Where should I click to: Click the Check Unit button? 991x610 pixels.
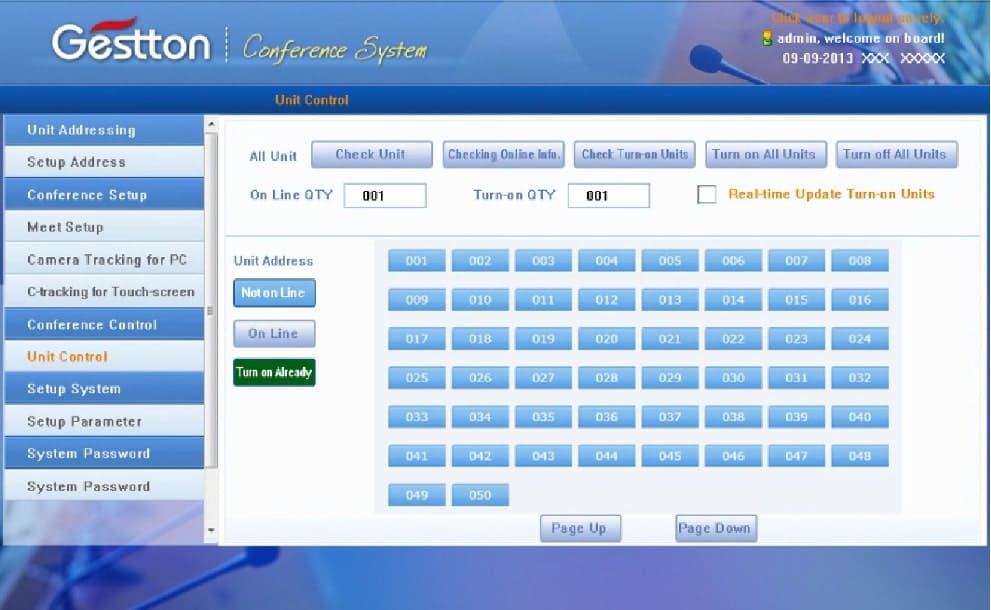372,154
